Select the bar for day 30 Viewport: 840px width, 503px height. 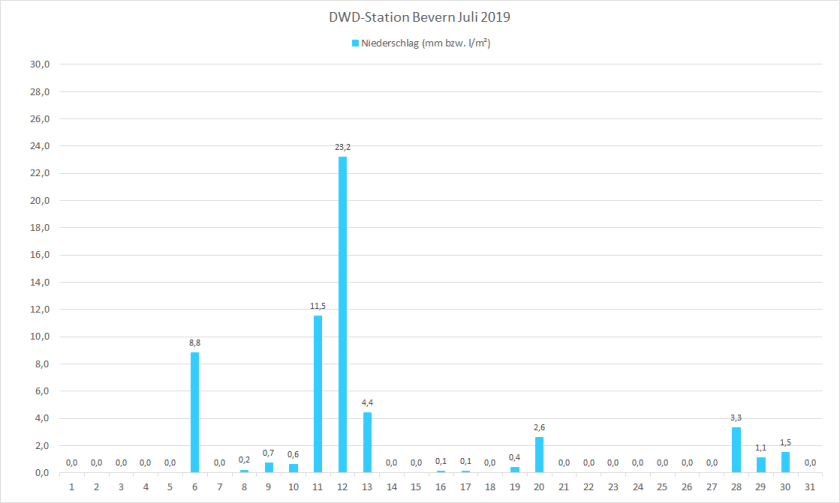tap(785, 462)
